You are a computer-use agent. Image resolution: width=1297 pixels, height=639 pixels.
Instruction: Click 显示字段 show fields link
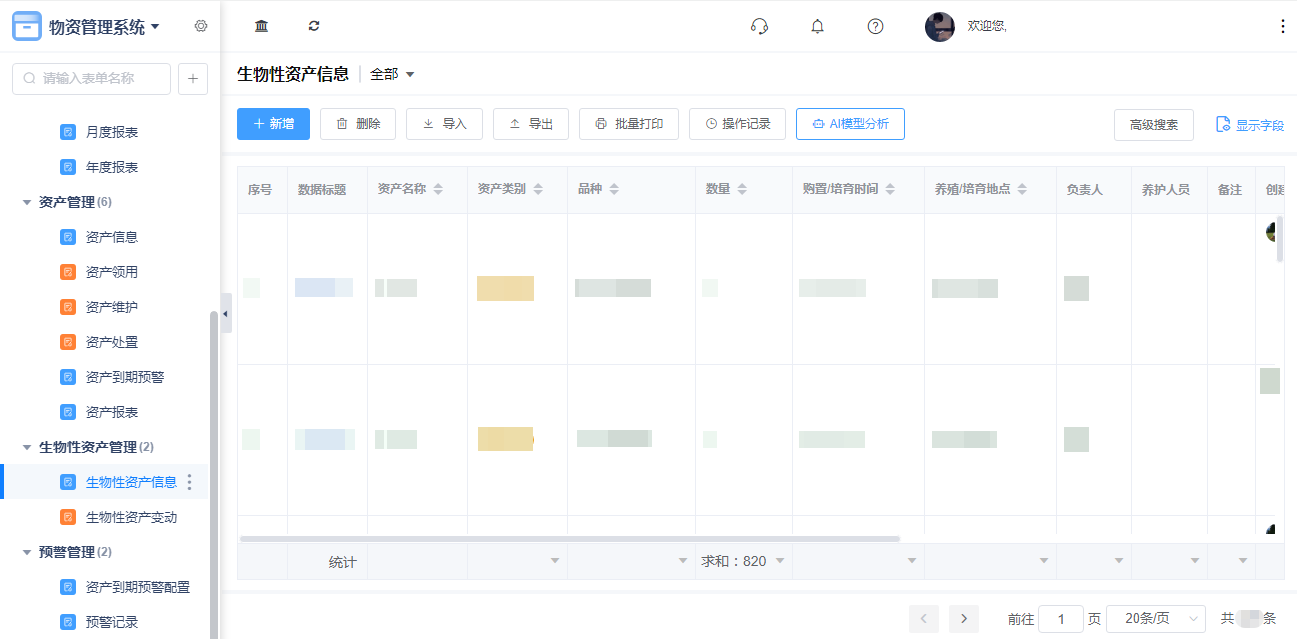point(1250,125)
